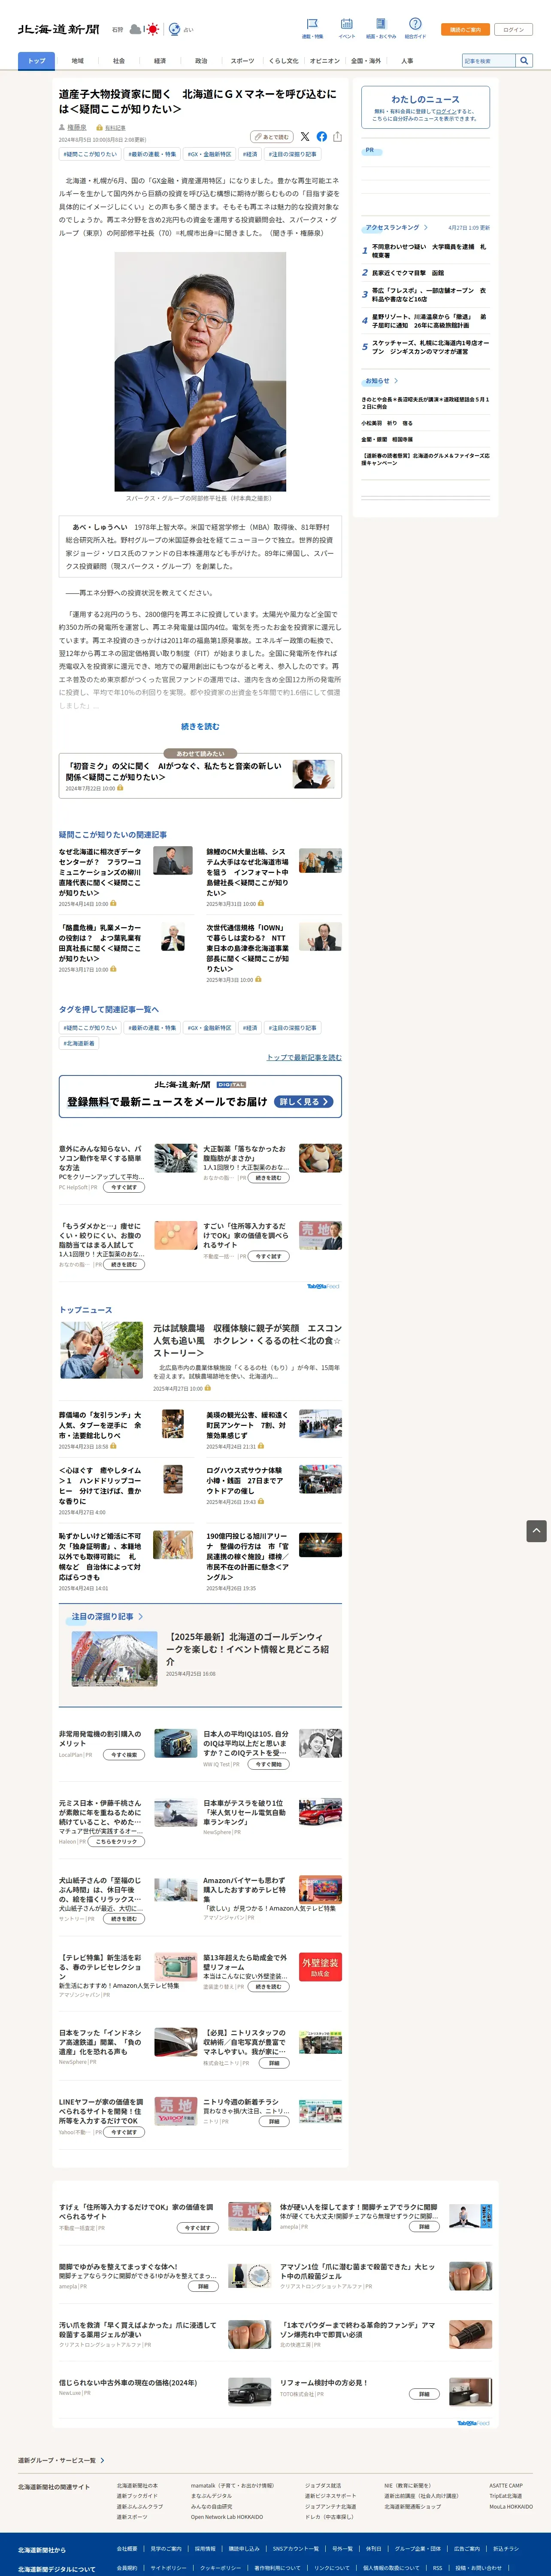Share article on X icon
The height and width of the screenshot is (2576, 551).
coord(306,137)
